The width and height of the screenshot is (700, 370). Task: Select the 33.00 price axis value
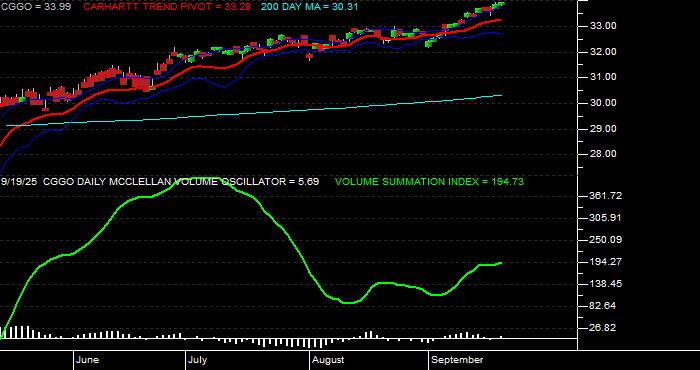pos(603,26)
